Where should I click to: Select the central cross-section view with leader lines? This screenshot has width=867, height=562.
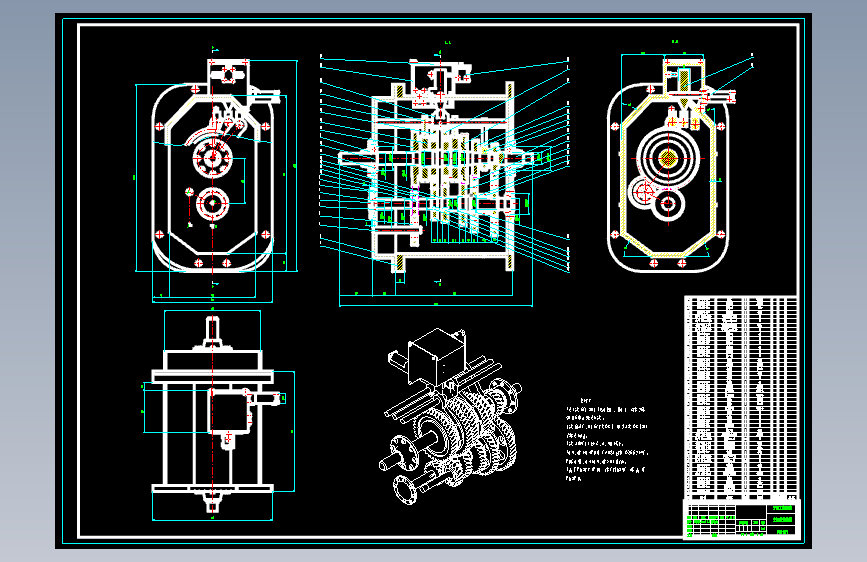pos(445,174)
